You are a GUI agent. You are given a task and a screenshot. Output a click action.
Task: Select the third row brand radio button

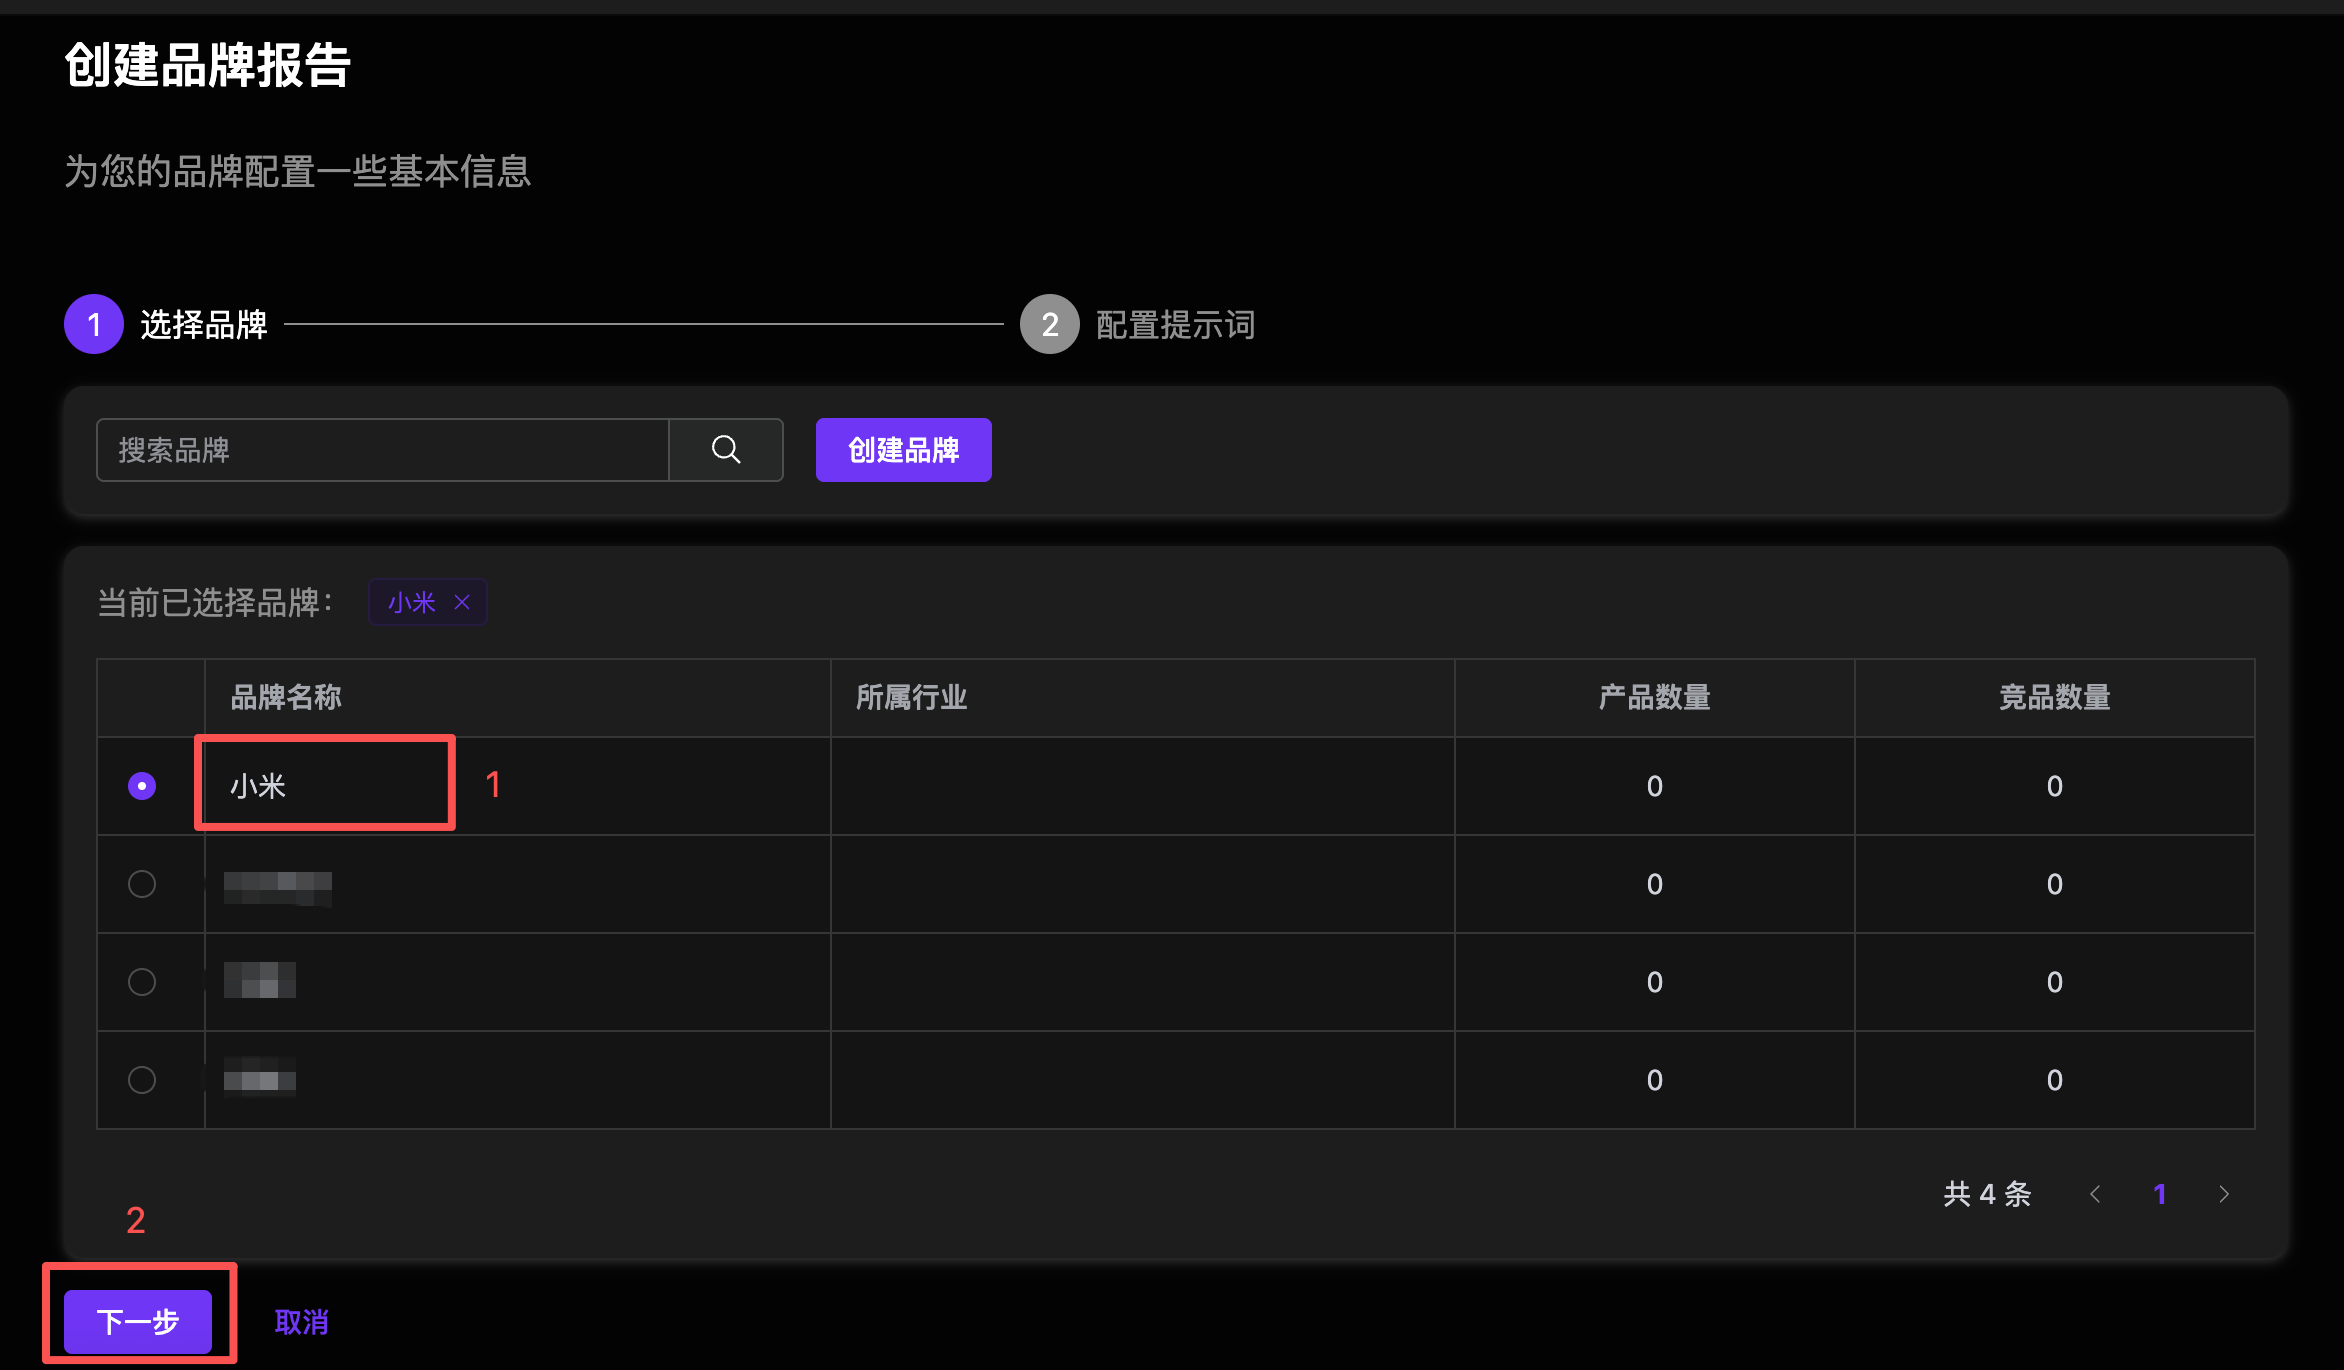[x=142, y=982]
